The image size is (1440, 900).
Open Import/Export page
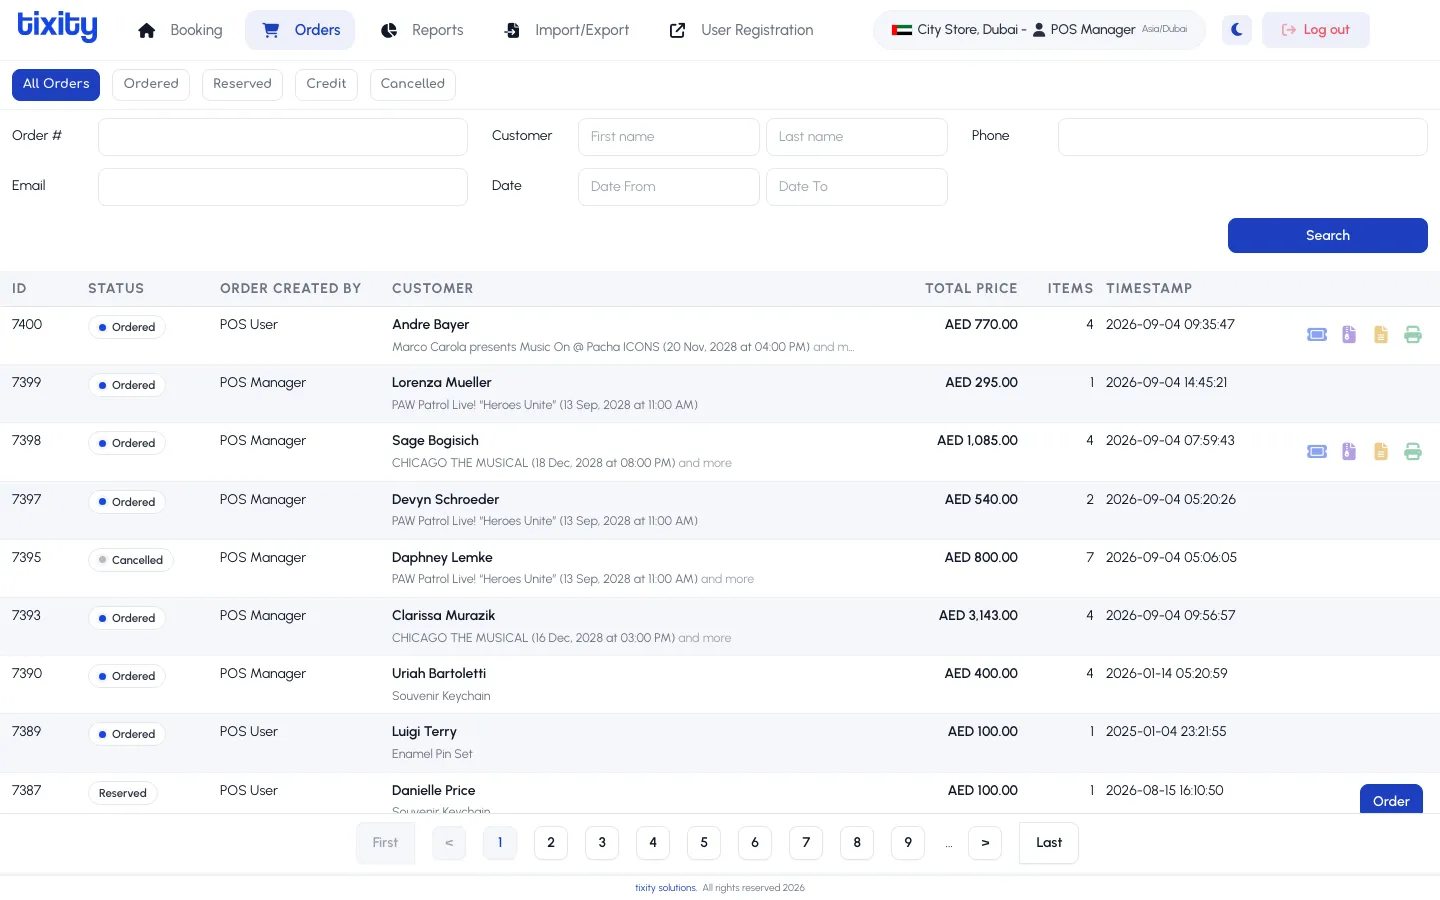566,30
